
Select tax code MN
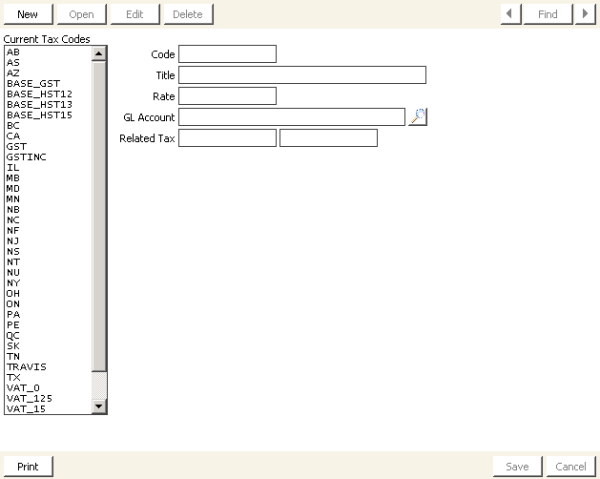coord(48,199)
